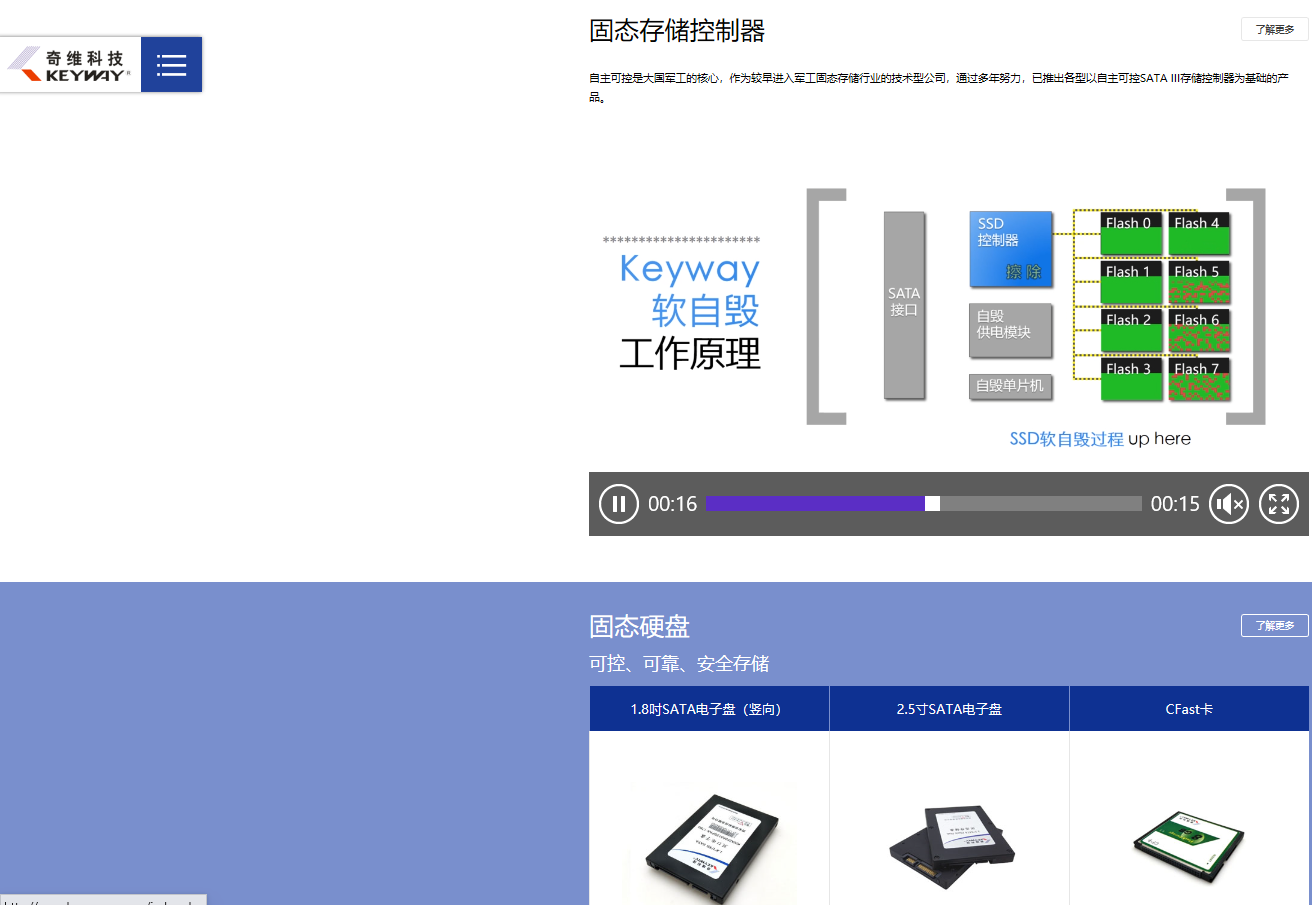Viewport: 1312px width, 905px height.
Task: Seek on the video progress bar
Action: click(x=923, y=504)
